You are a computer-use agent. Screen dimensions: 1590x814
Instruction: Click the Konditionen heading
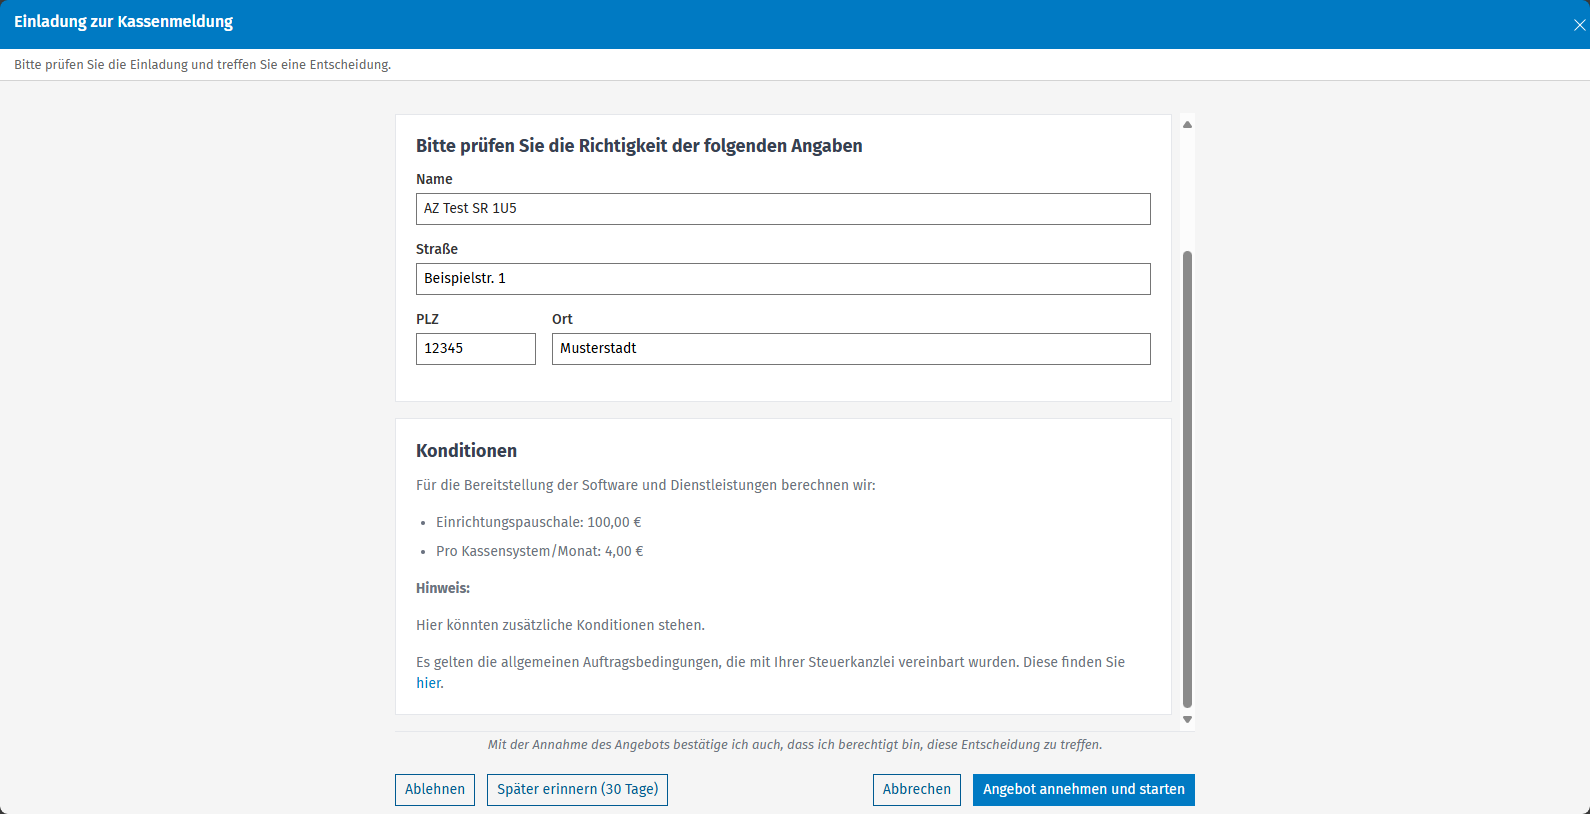[x=466, y=451]
